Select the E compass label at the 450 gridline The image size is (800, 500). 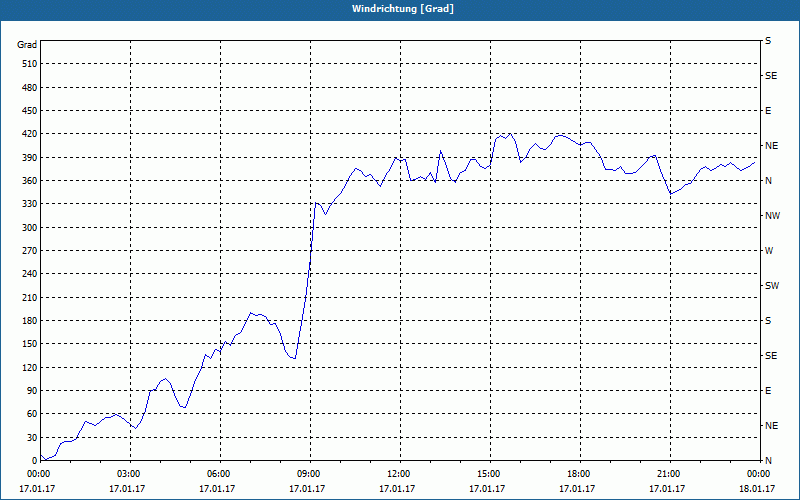click(768, 111)
